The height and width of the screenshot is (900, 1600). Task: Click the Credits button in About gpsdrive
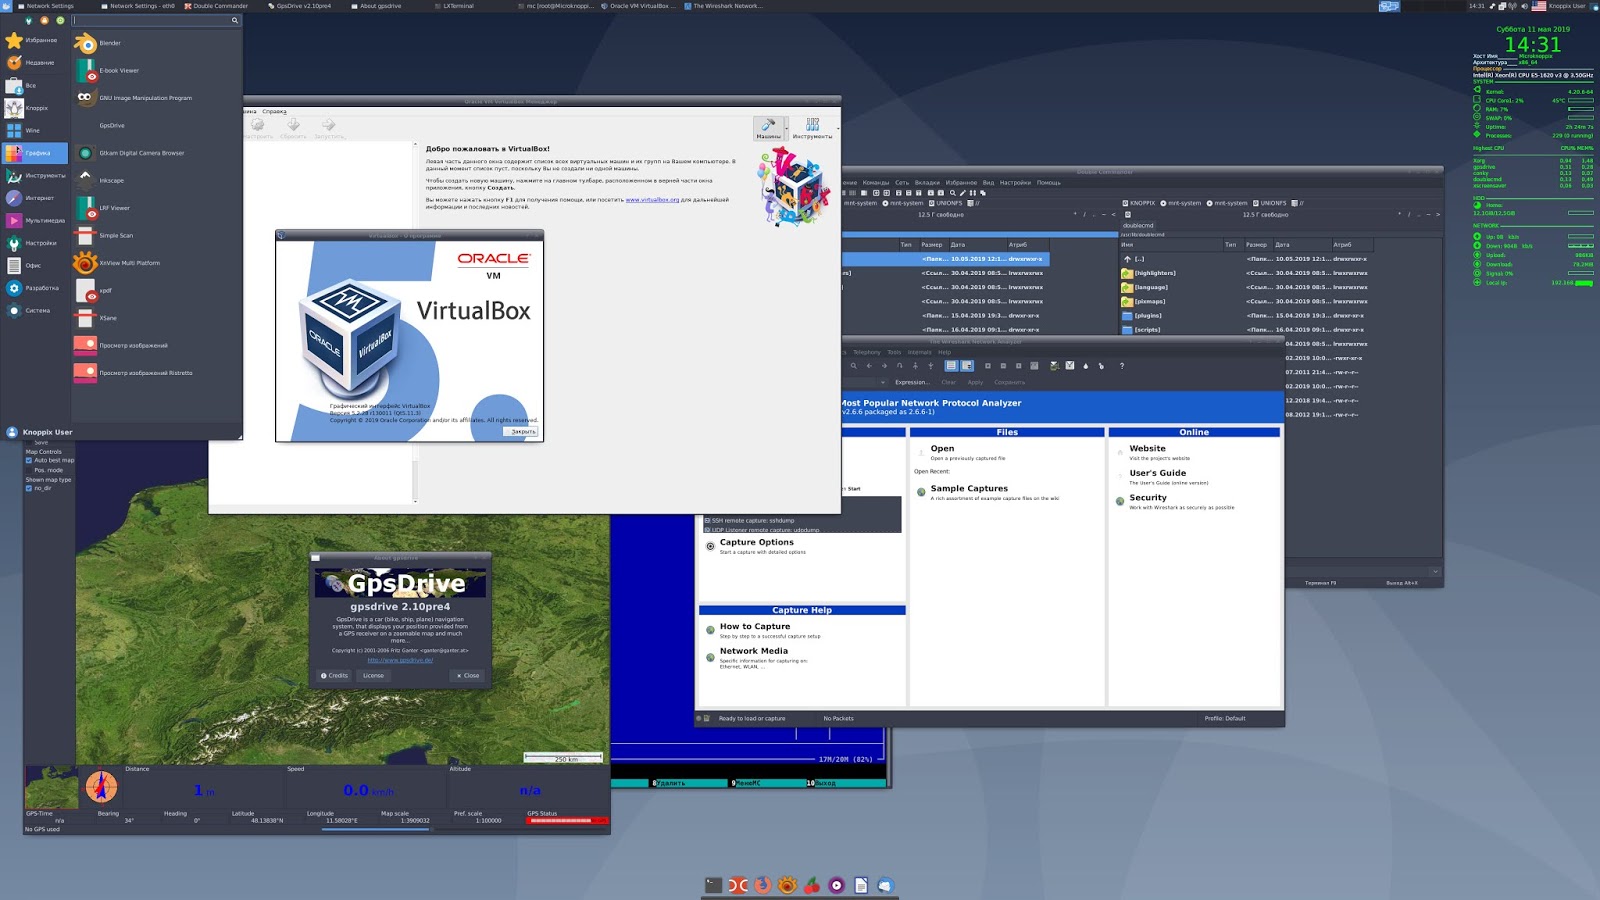pyautogui.click(x=335, y=676)
